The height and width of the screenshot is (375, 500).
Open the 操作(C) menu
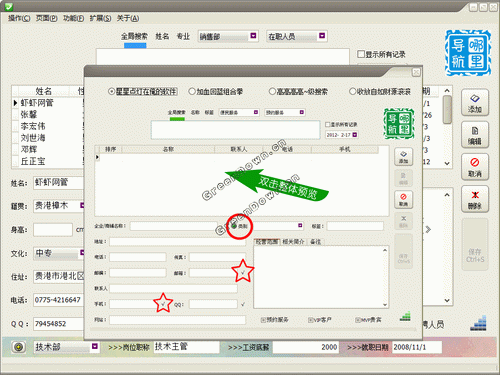point(19,18)
